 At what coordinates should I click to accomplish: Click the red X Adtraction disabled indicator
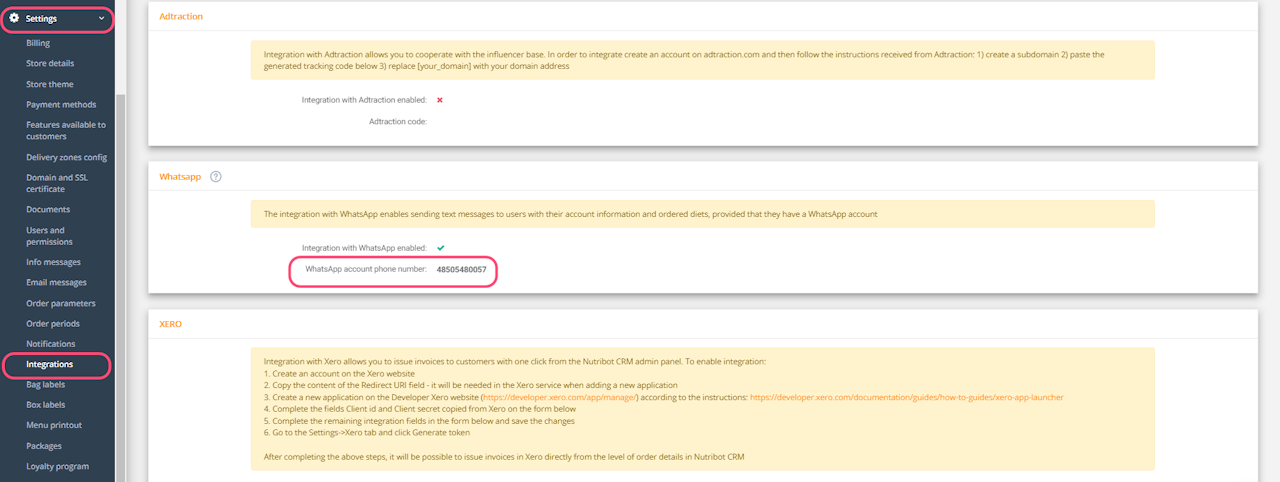click(x=440, y=100)
